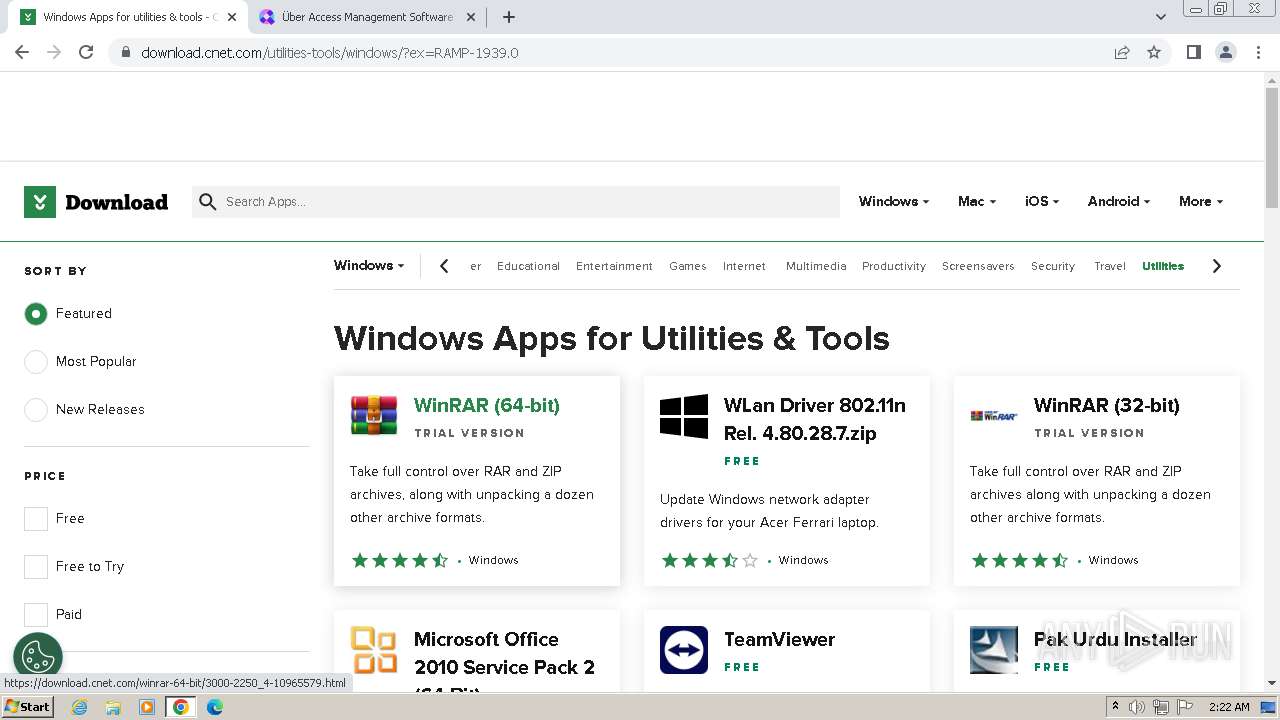
Task: Open the Games category
Action: point(687,266)
